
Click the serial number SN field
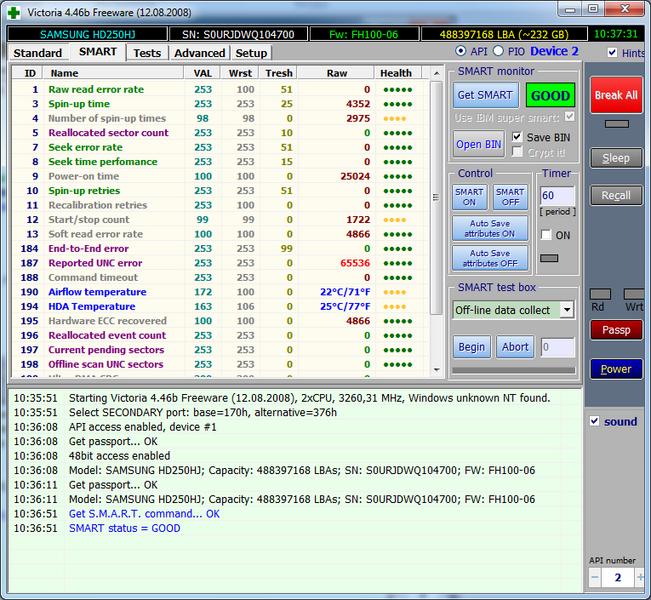239,34
